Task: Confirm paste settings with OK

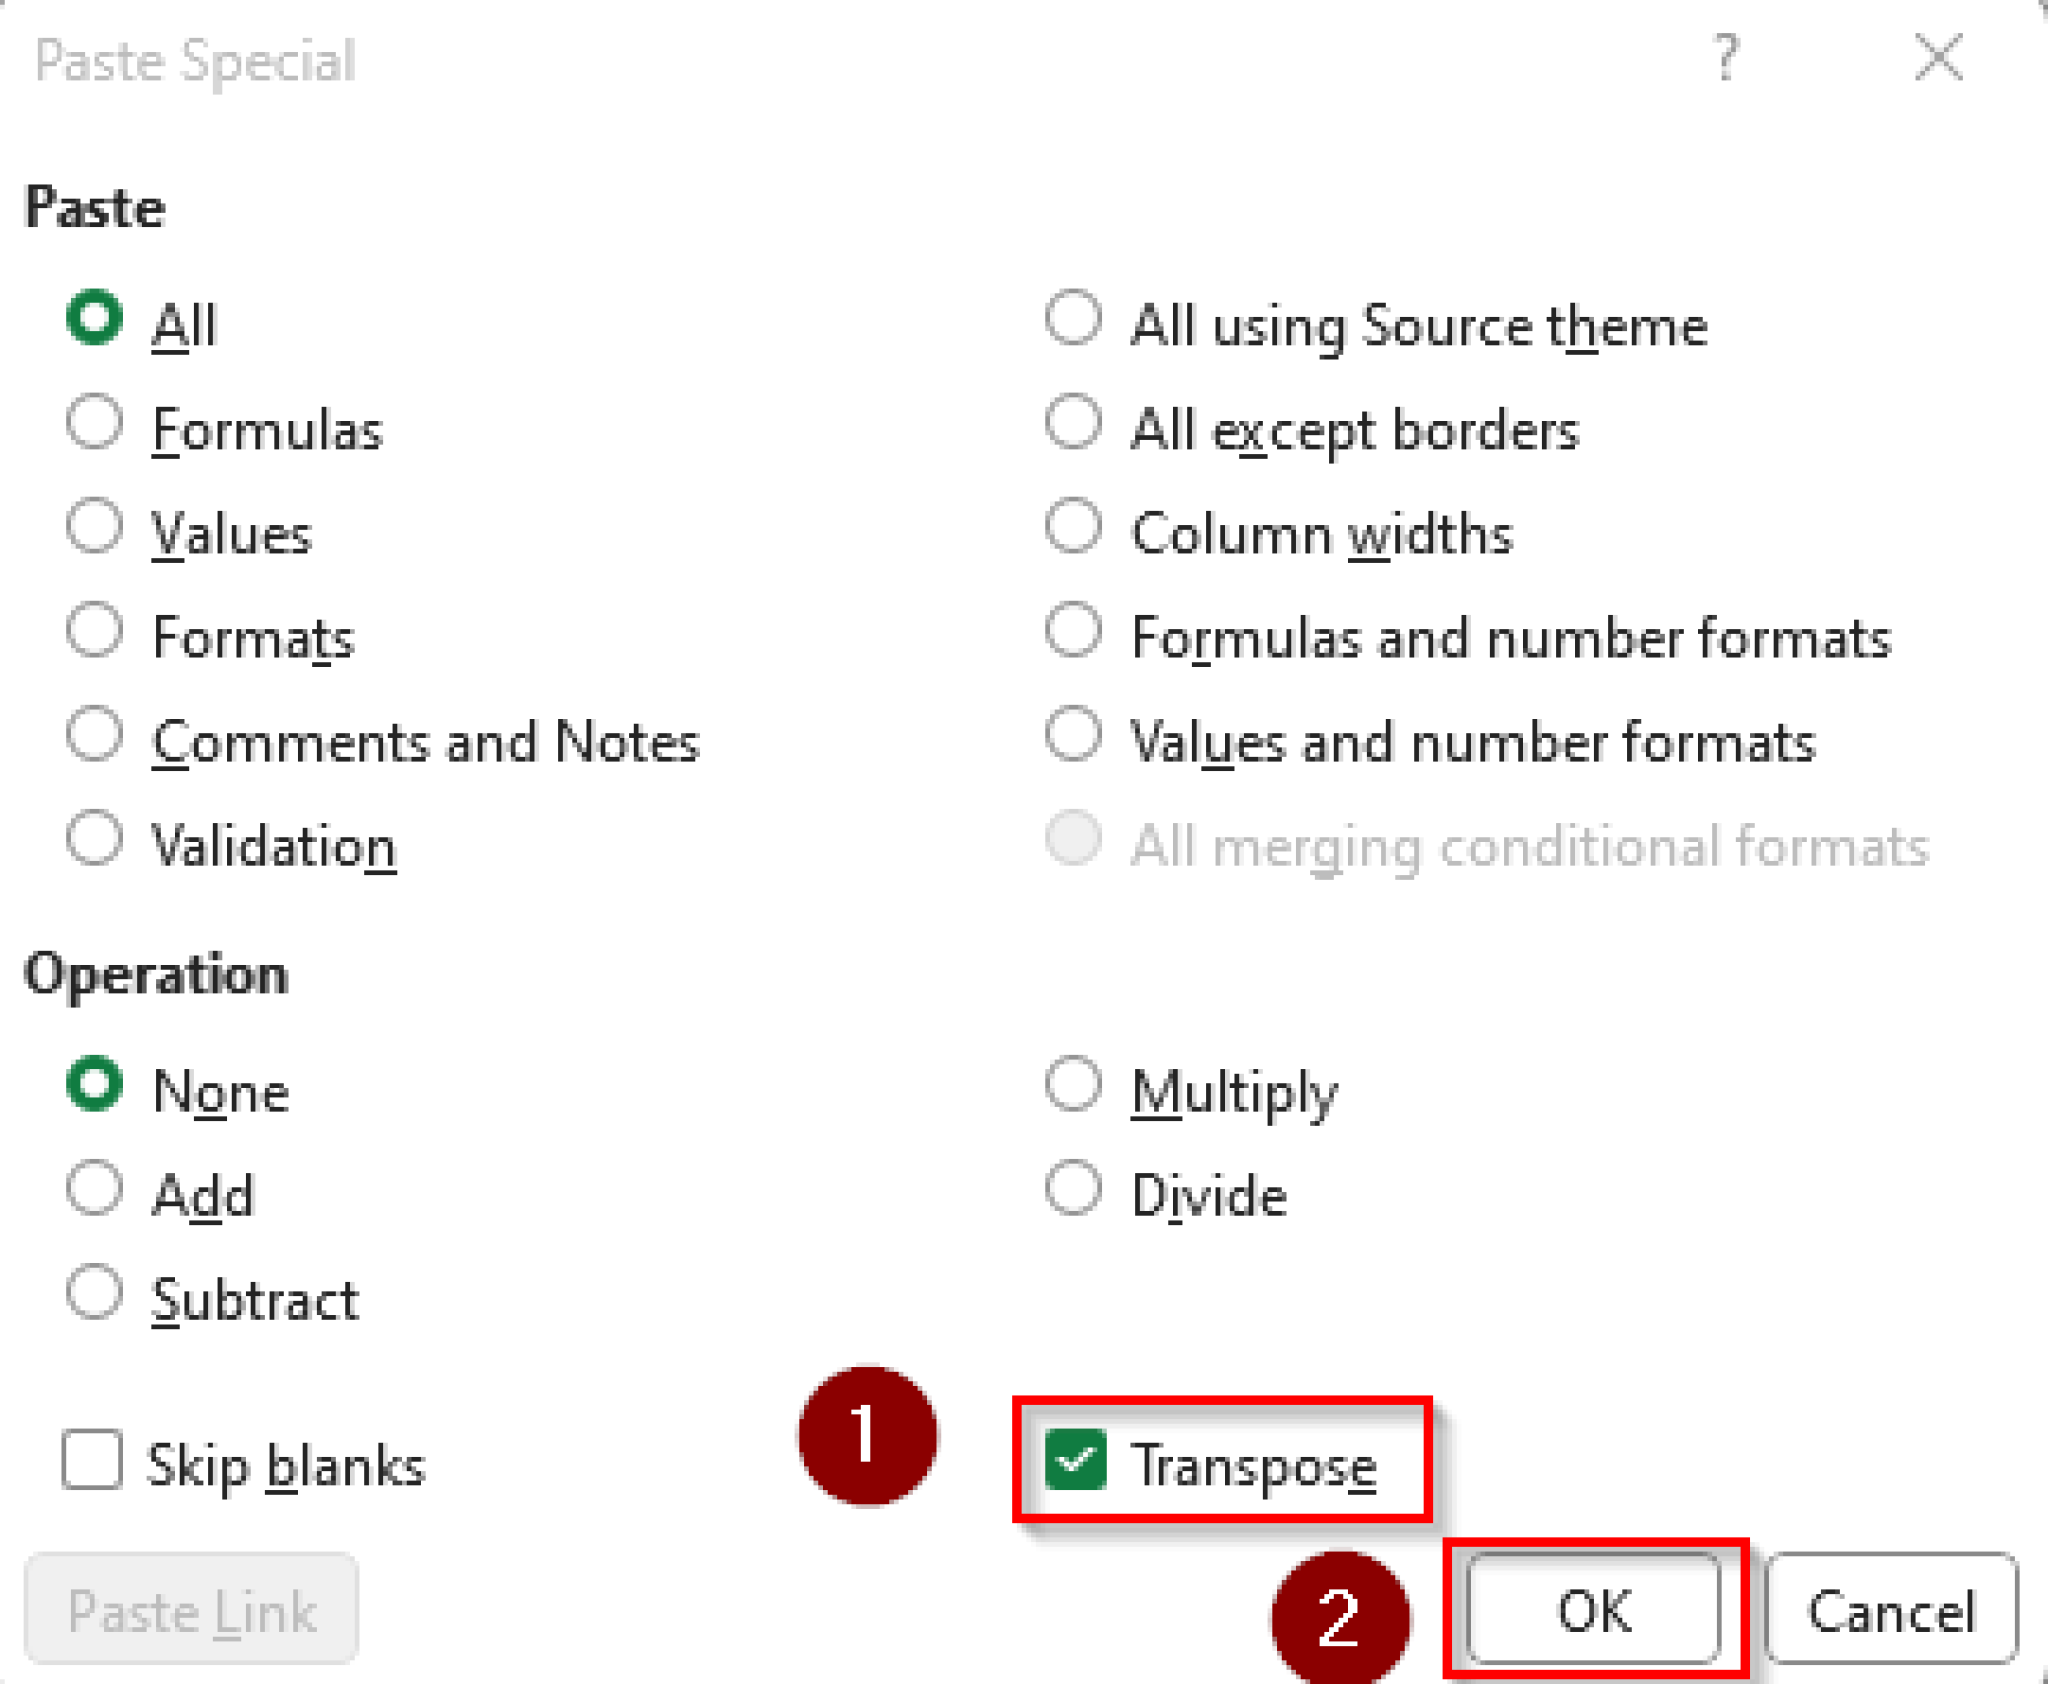Action: coord(1592,1610)
